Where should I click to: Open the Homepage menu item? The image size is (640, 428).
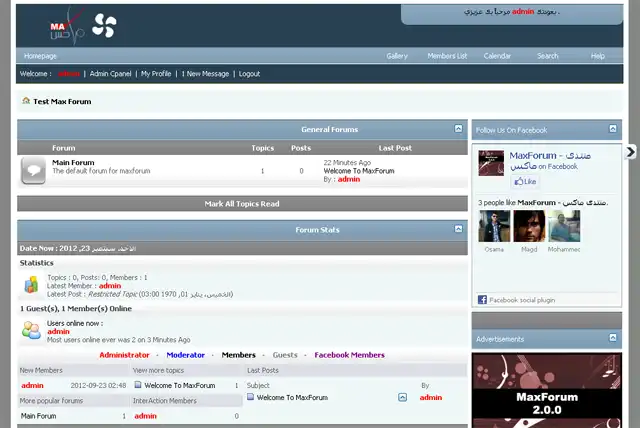pos(40,56)
